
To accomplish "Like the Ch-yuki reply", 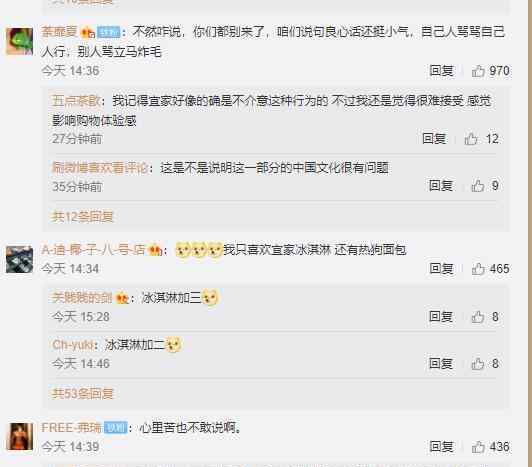I will (478, 363).
